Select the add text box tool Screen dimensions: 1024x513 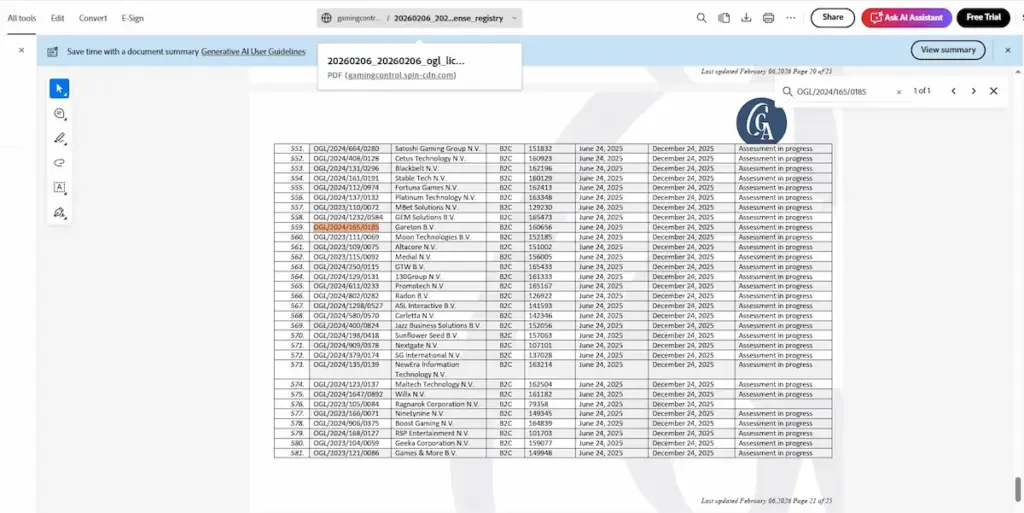click(x=59, y=188)
